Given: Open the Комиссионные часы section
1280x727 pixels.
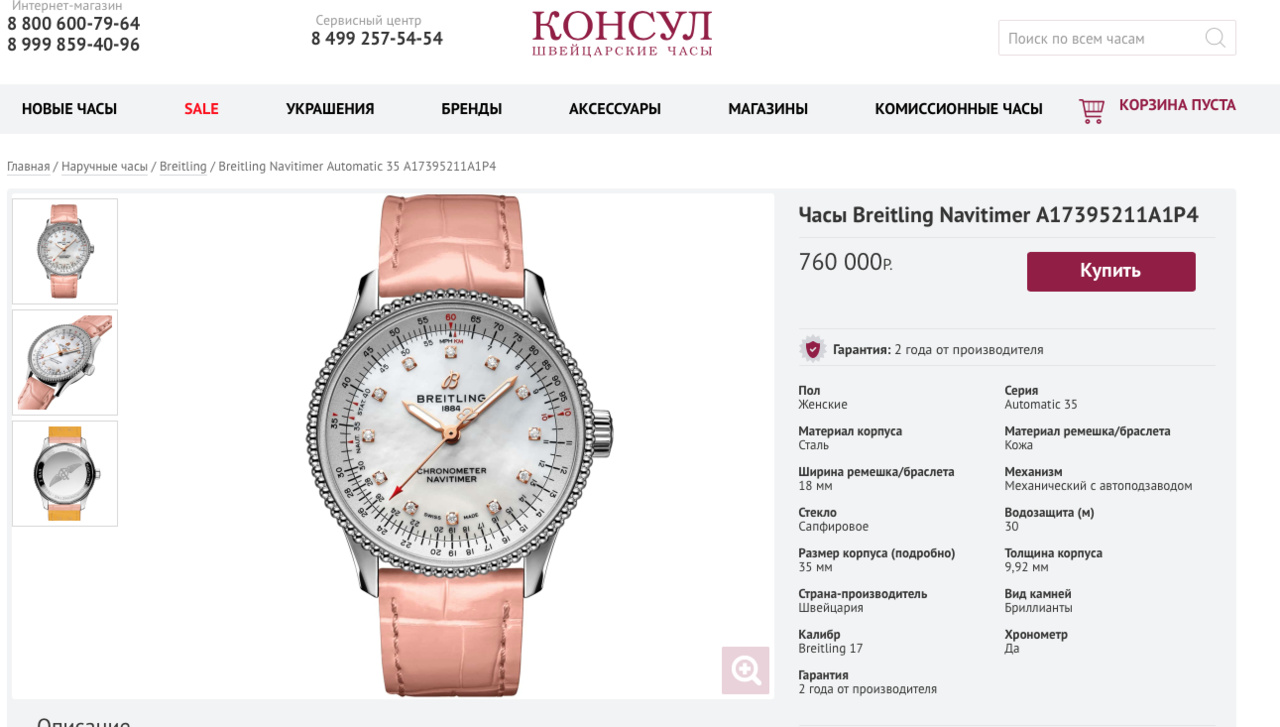Looking at the screenshot, I should pos(959,109).
